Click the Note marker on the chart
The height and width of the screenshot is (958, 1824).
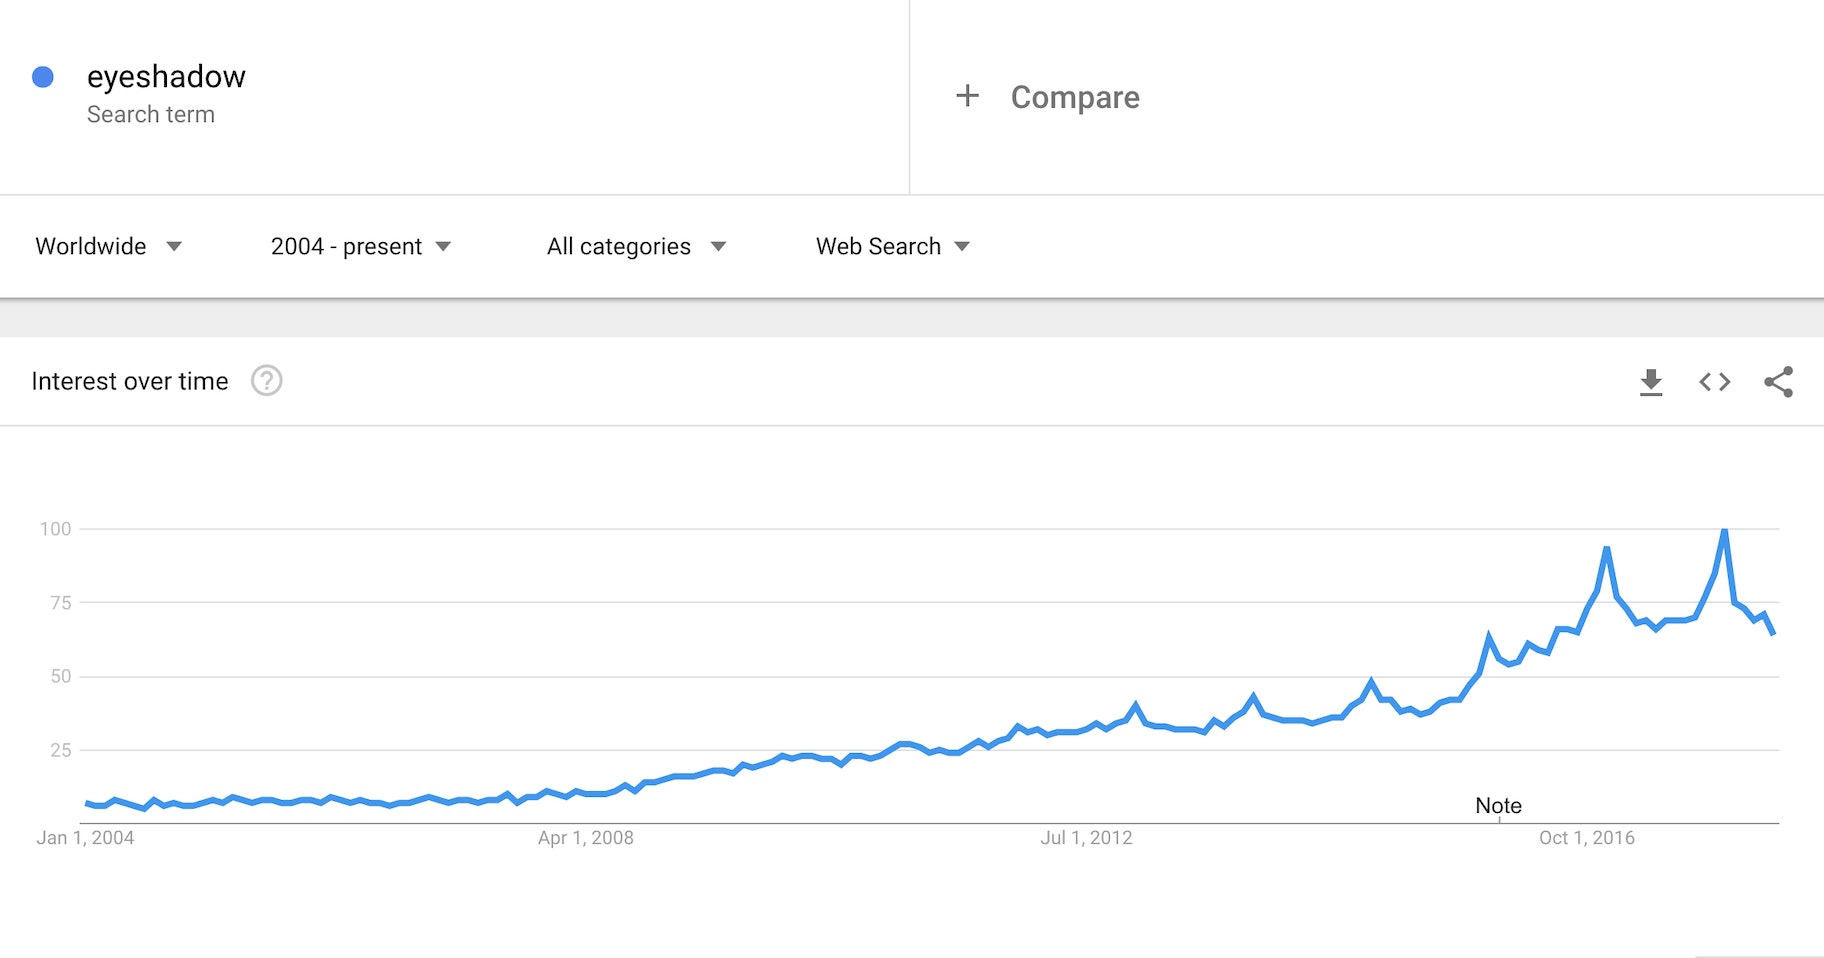click(1497, 805)
